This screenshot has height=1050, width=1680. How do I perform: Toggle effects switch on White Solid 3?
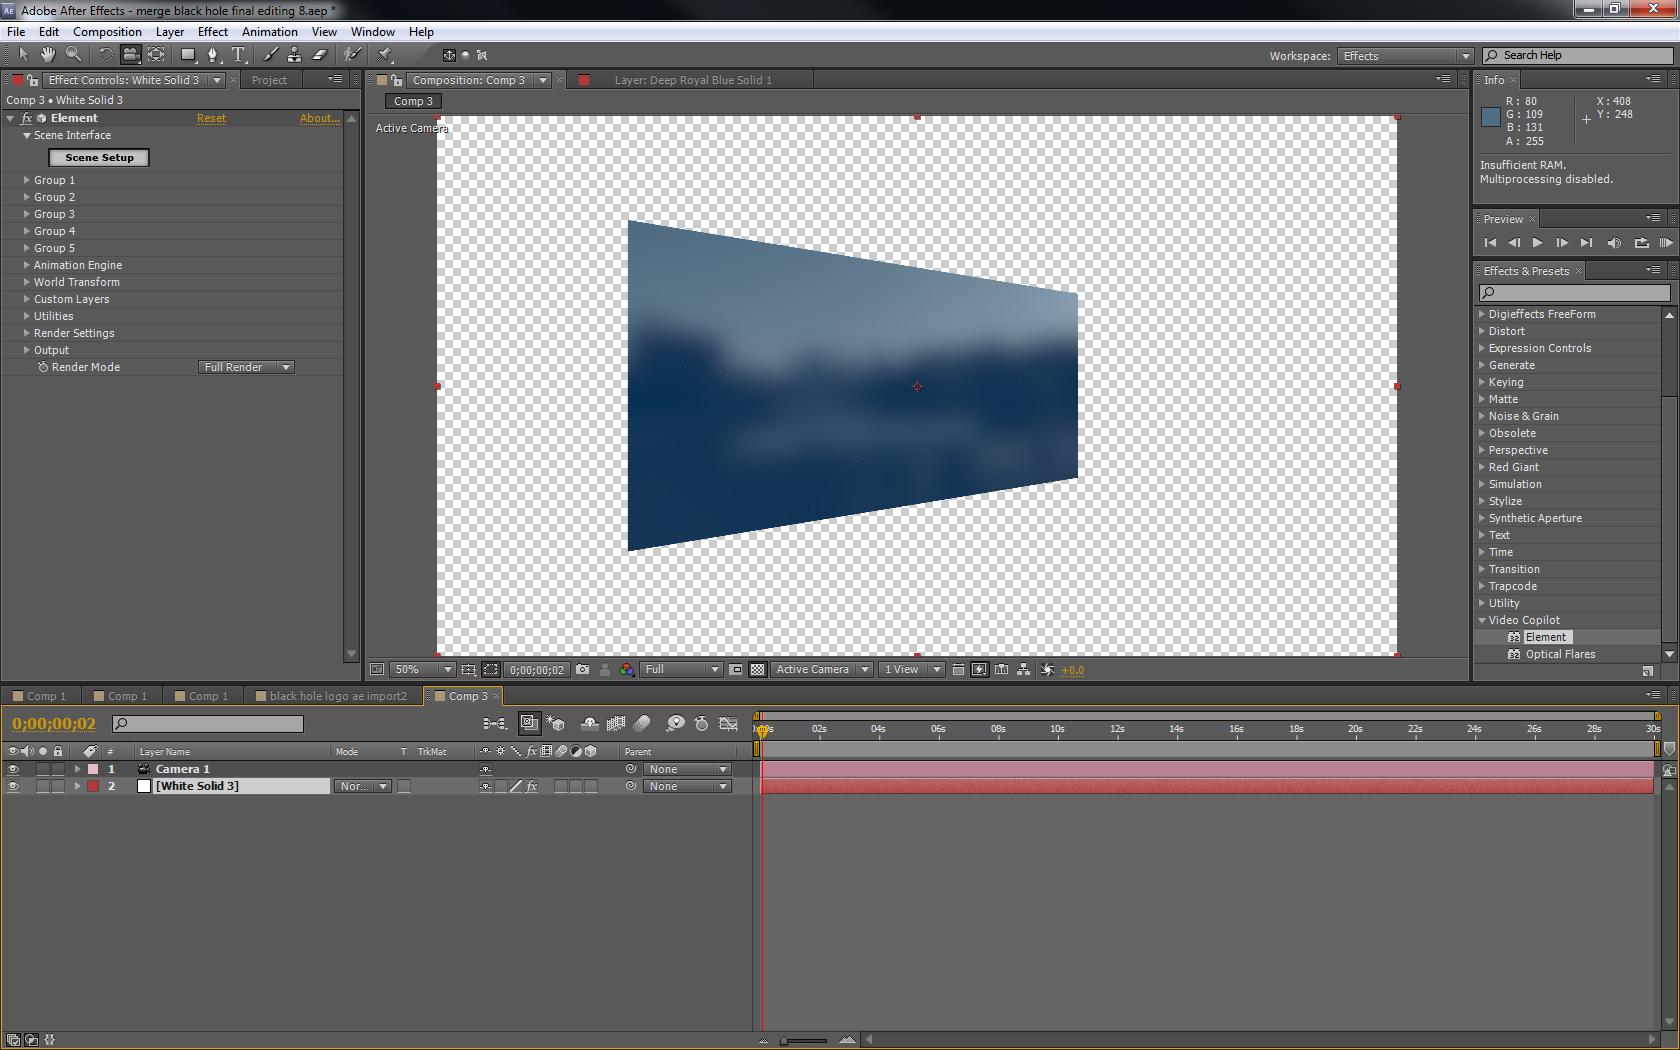pos(532,786)
